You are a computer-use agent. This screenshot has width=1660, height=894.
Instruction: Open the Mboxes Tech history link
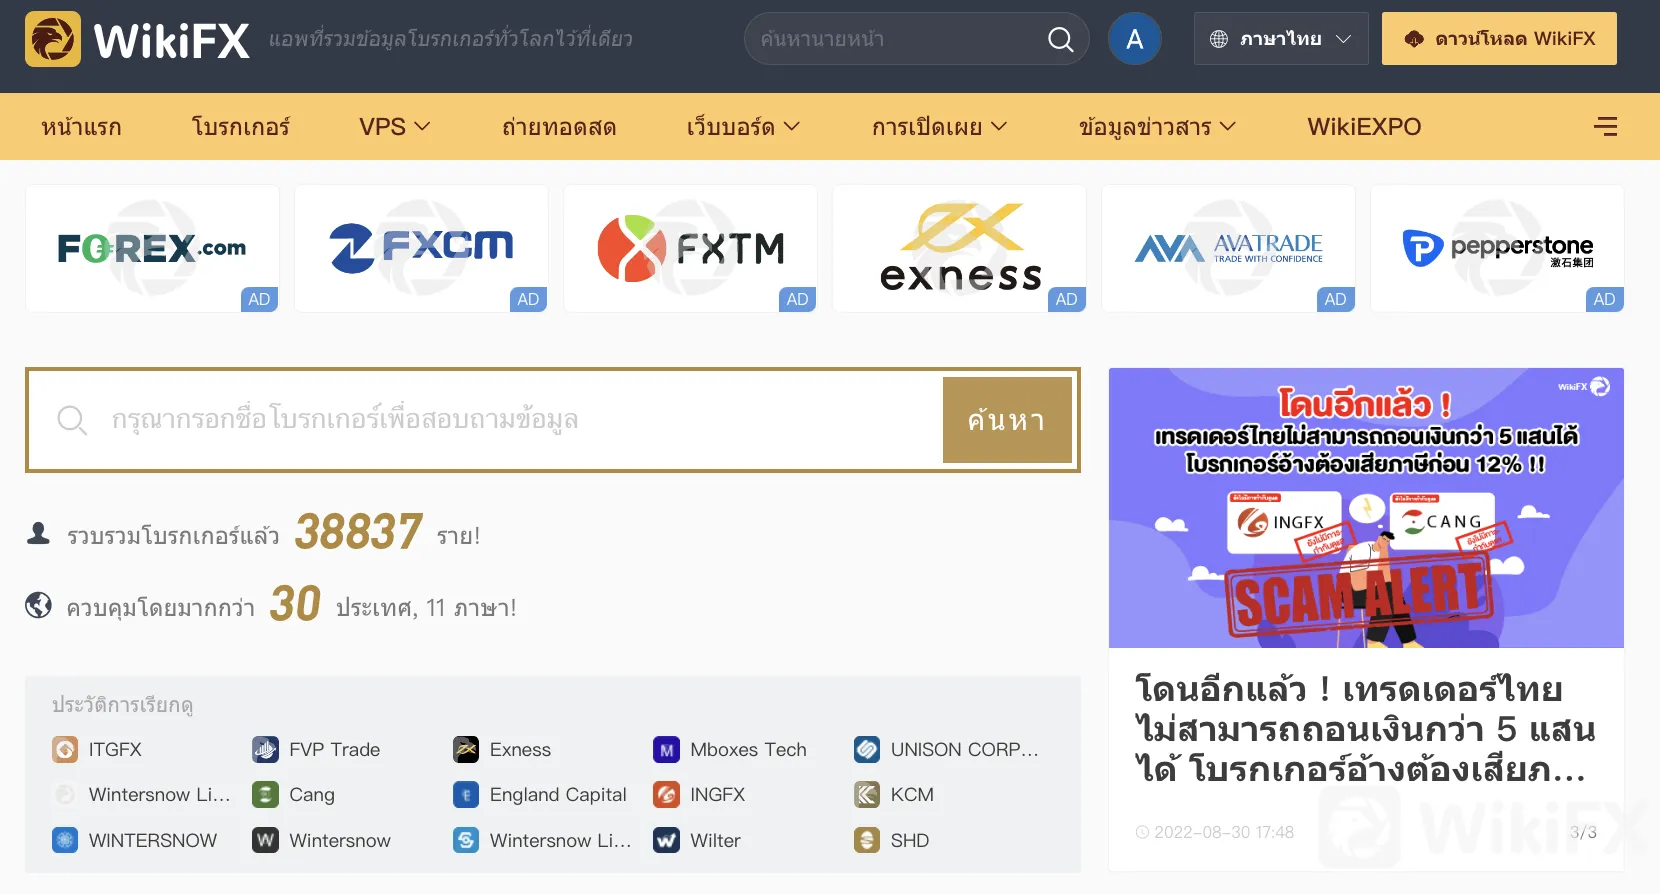click(x=748, y=749)
